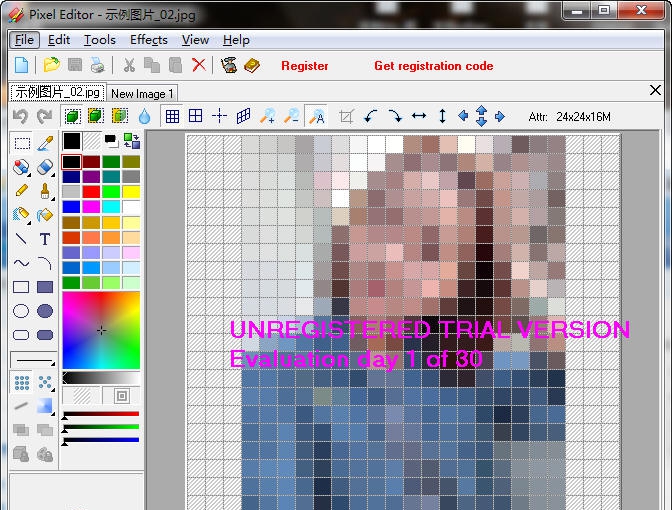Open spray pattern options arrow
This screenshot has width=672, height=510.
(x=53, y=390)
